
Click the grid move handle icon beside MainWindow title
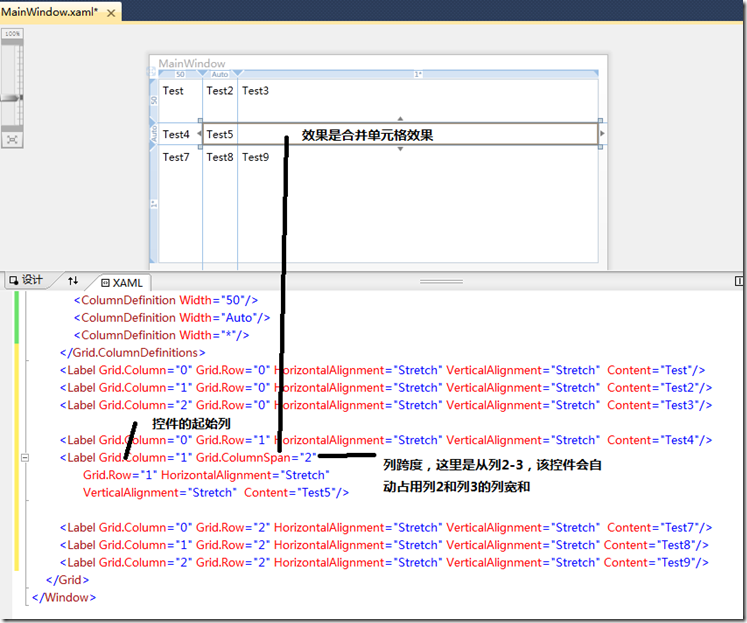[152, 72]
